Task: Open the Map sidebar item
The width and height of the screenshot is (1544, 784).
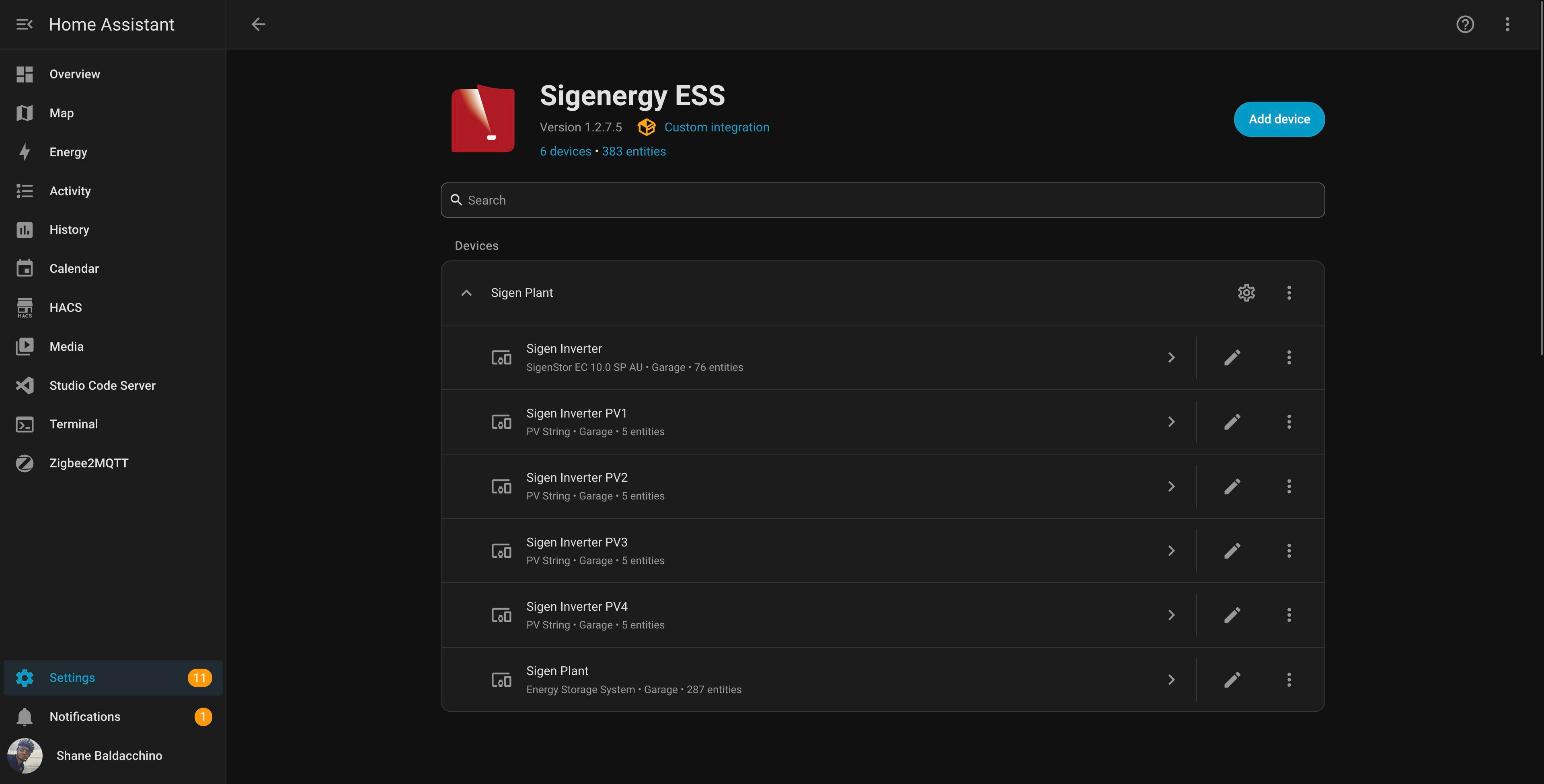Action: click(x=113, y=113)
